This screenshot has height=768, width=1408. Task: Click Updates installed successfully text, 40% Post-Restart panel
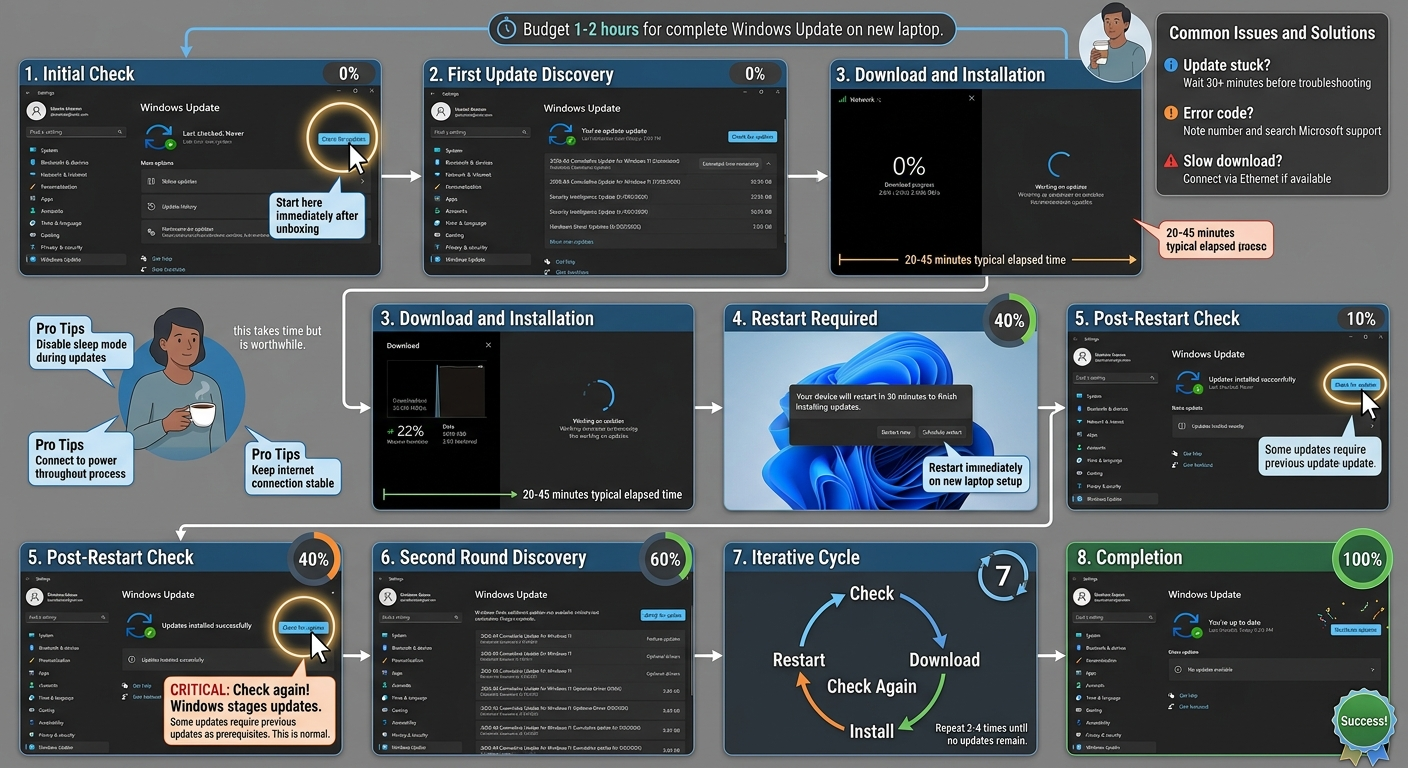pos(207,625)
